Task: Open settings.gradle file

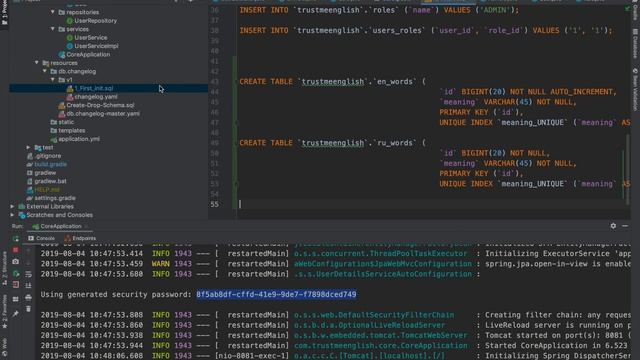Action: pyautogui.click(x=51, y=198)
